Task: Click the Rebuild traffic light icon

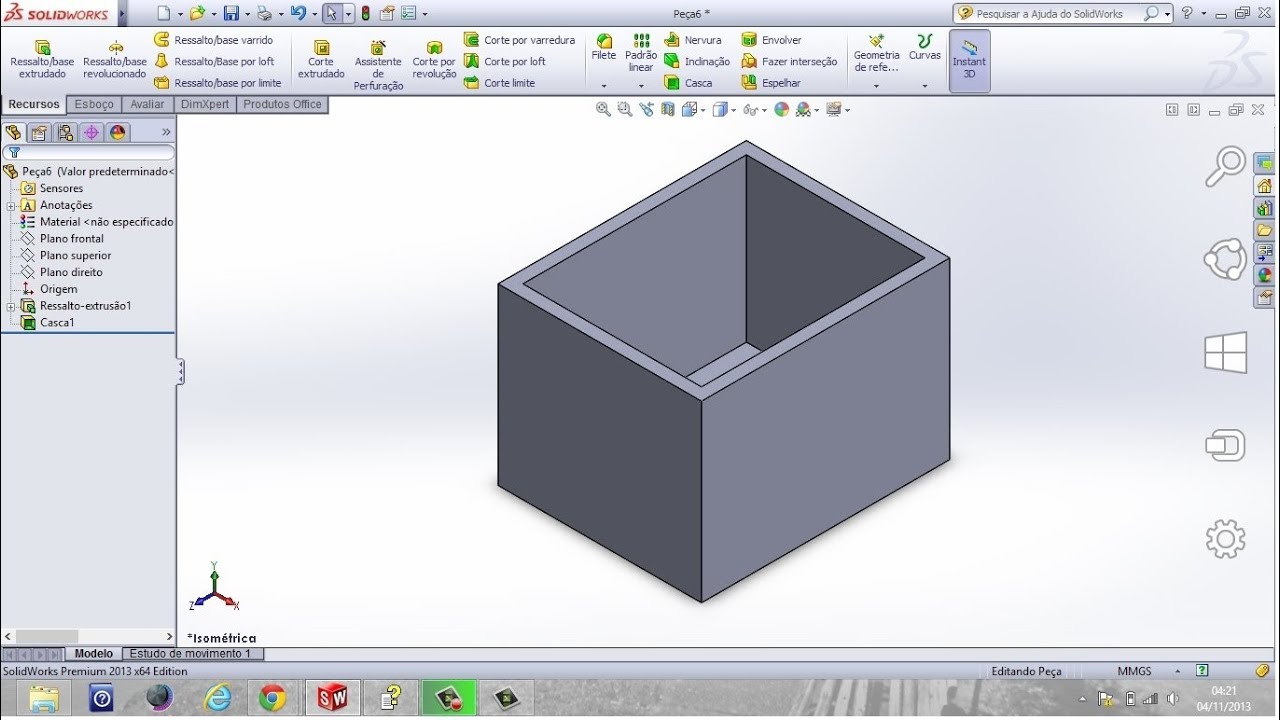Action: tap(366, 13)
